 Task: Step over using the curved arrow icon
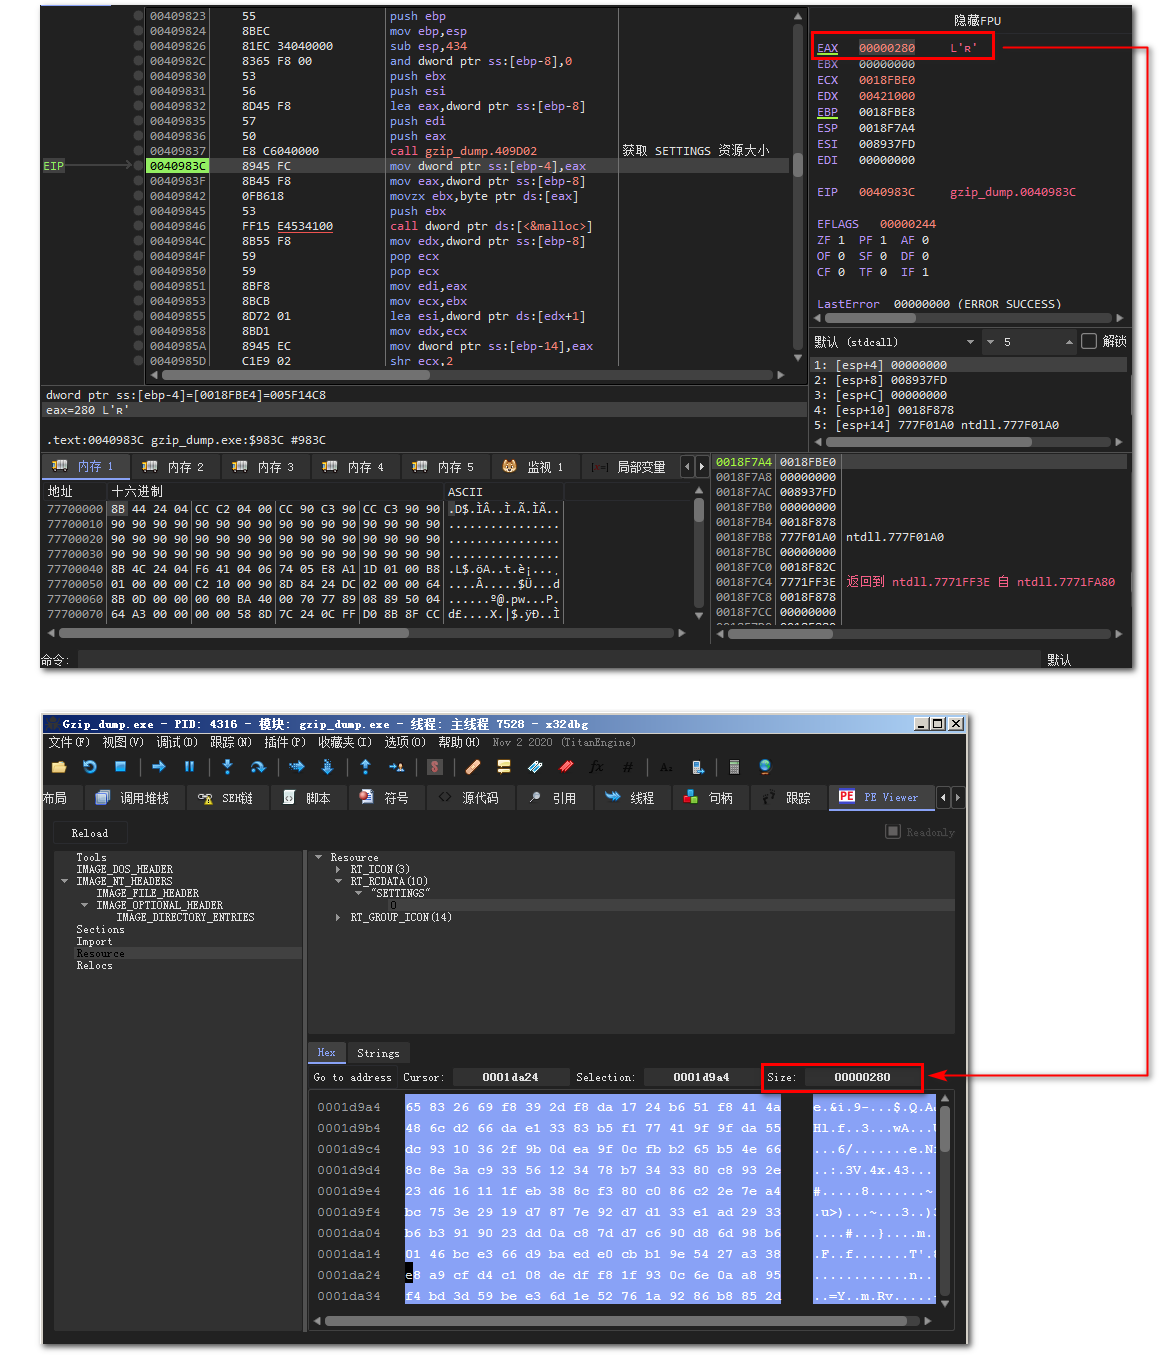(257, 767)
